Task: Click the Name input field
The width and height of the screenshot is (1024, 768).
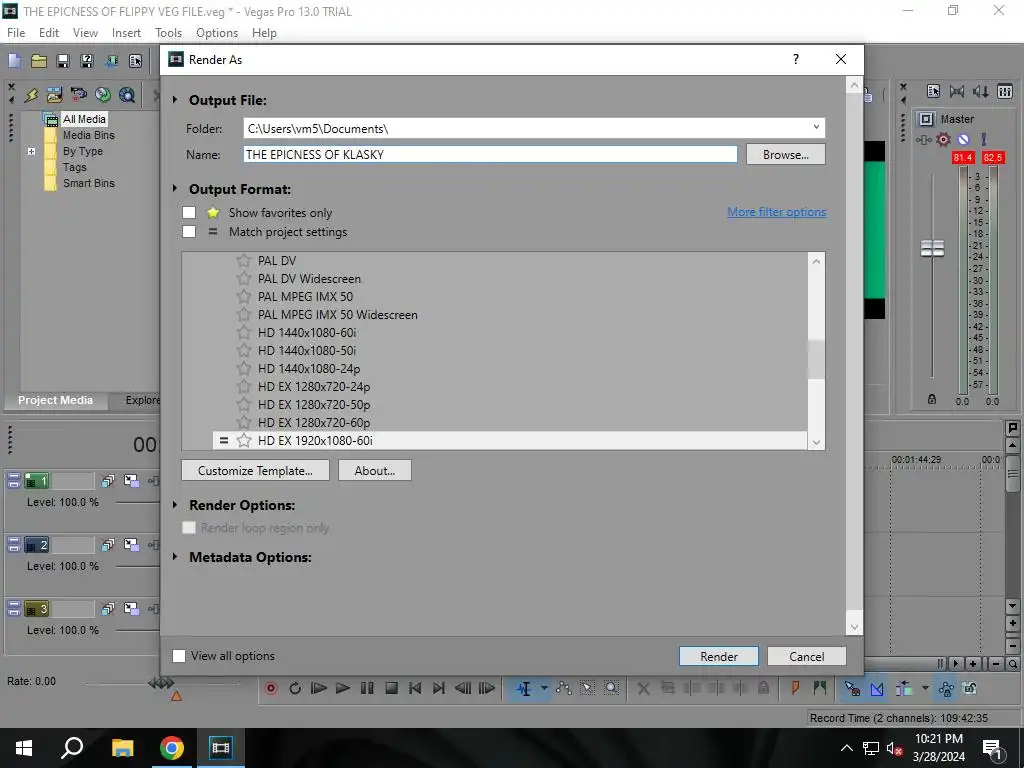Action: [490, 154]
